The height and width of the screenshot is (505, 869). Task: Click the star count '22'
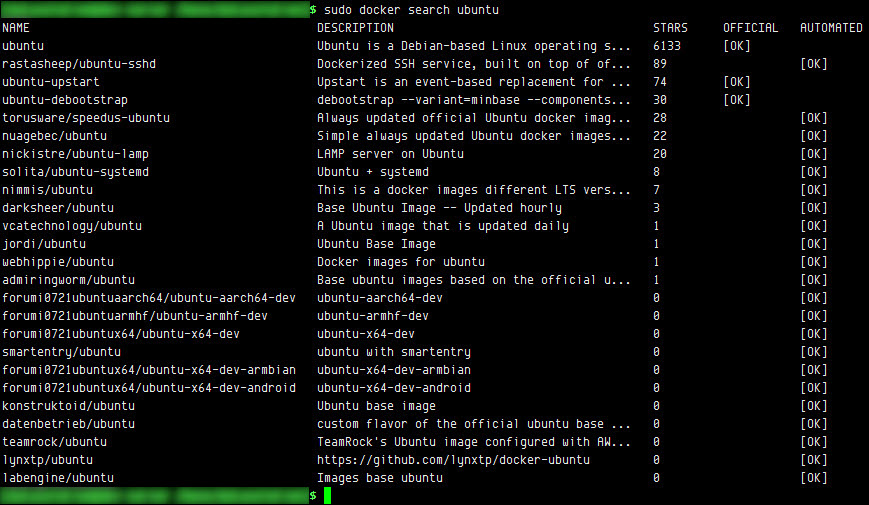click(x=660, y=136)
